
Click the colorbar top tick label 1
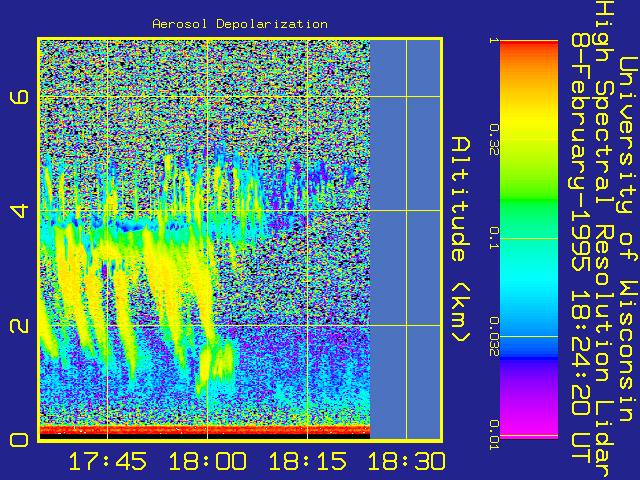point(494,41)
